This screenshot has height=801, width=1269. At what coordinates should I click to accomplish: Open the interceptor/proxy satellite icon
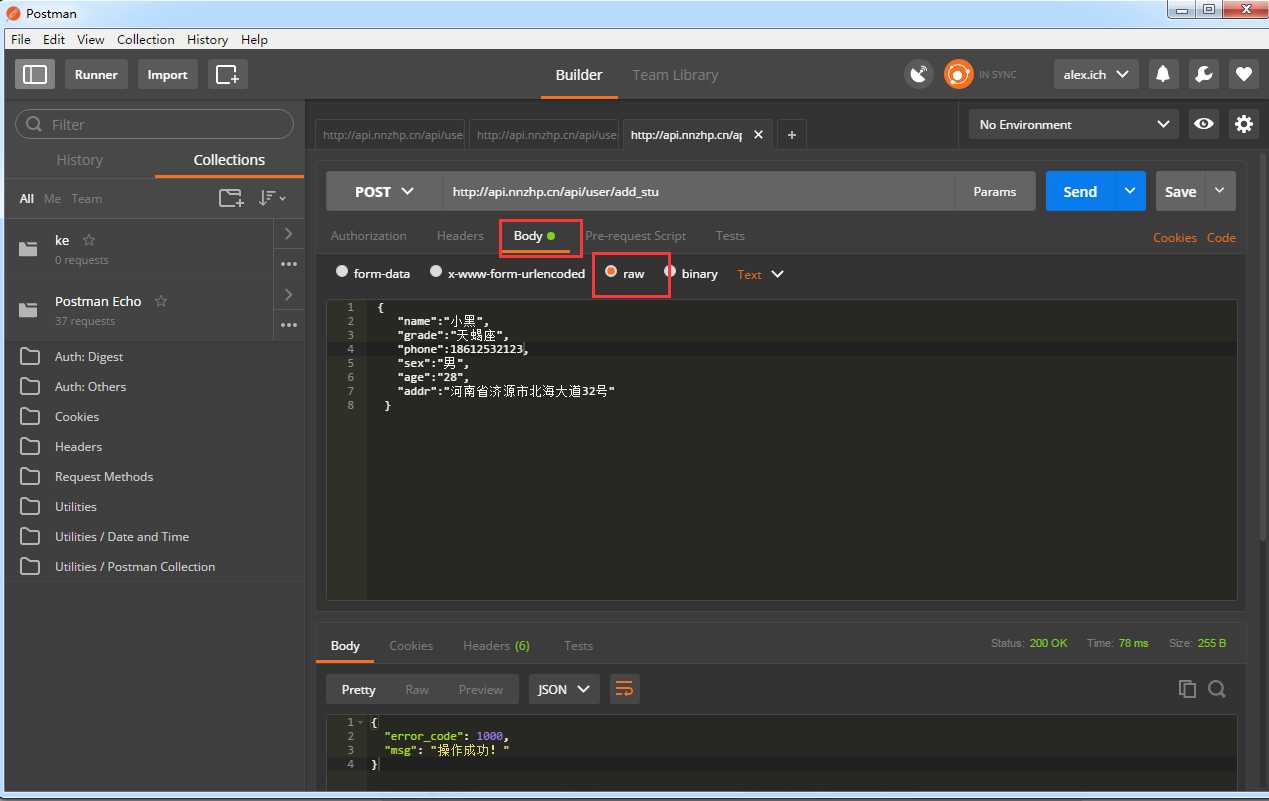(918, 74)
